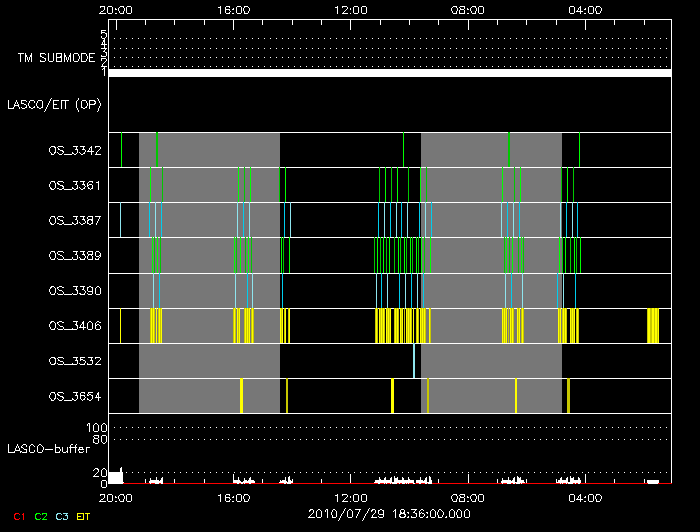
Task: Click the white TM SUBMODE level bar
Action: pyautogui.click(x=389, y=73)
